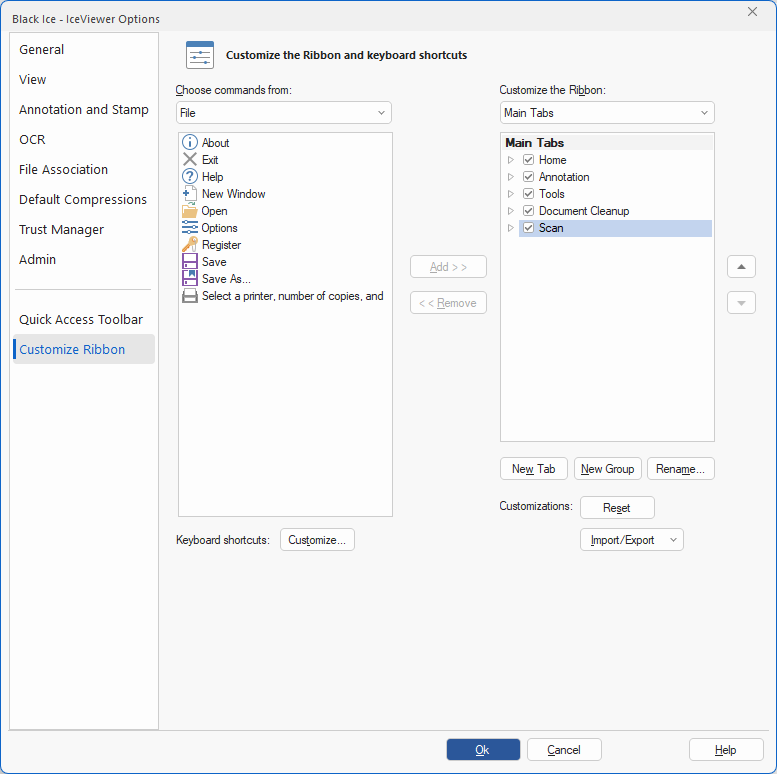Expand the Annotation tree node

tap(510, 176)
